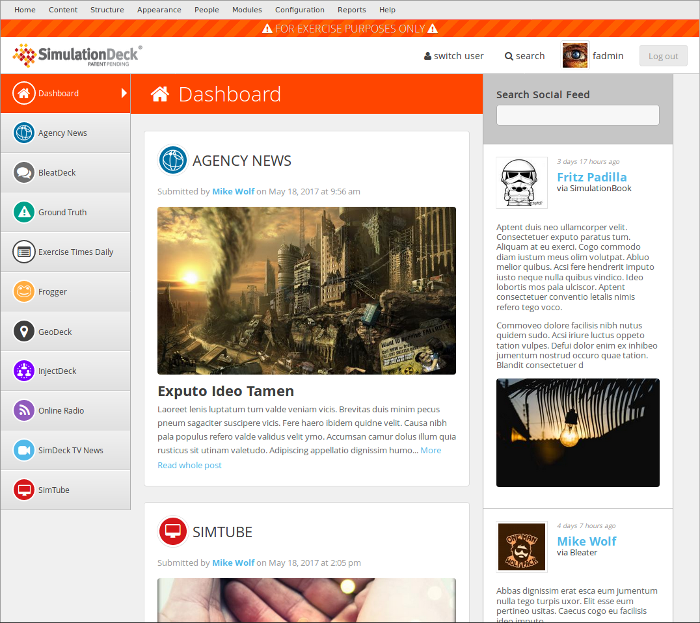Open the SimTube monitor icon in sidebar
Image resolution: width=700 pixels, height=623 pixels.
tap(24, 490)
